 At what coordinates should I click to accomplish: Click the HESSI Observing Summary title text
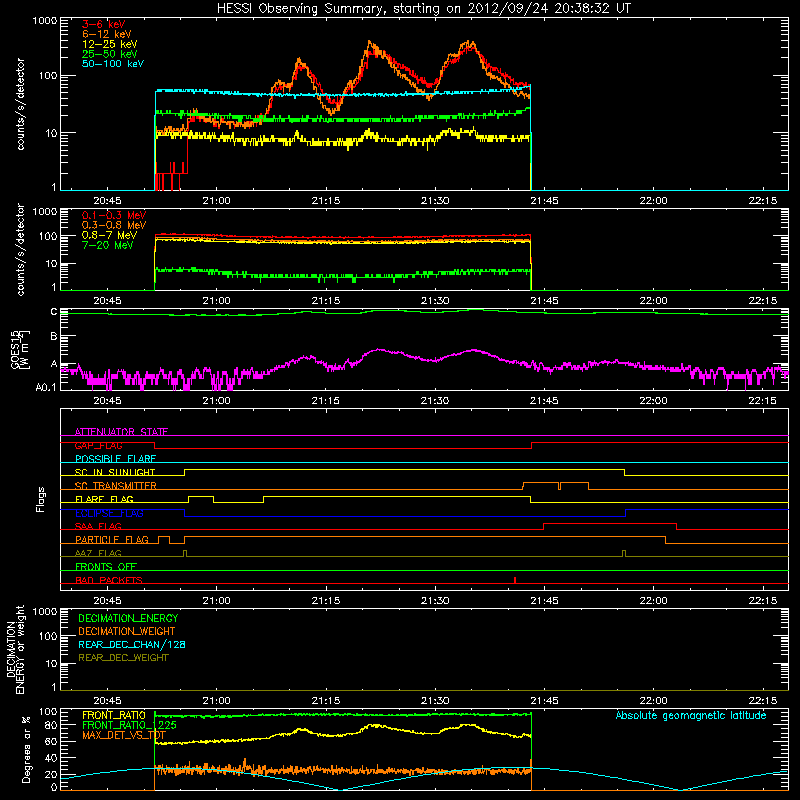pyautogui.click(x=423, y=8)
